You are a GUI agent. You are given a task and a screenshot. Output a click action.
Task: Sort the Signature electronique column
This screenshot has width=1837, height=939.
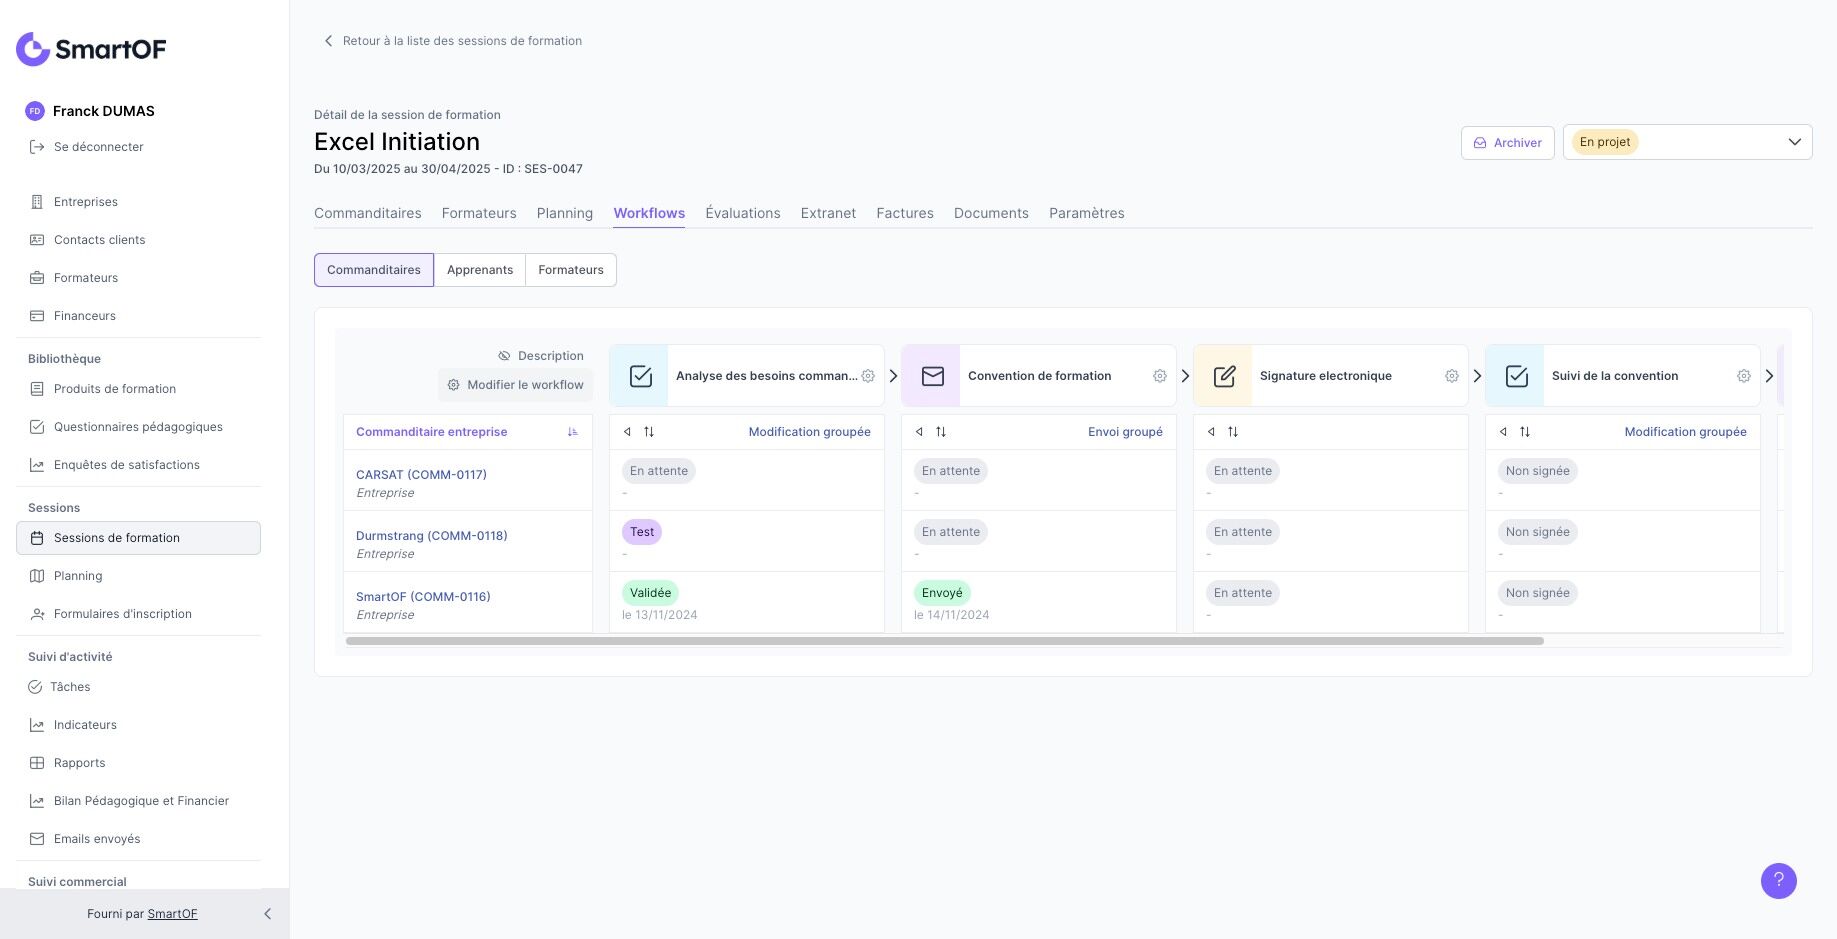1233,432
